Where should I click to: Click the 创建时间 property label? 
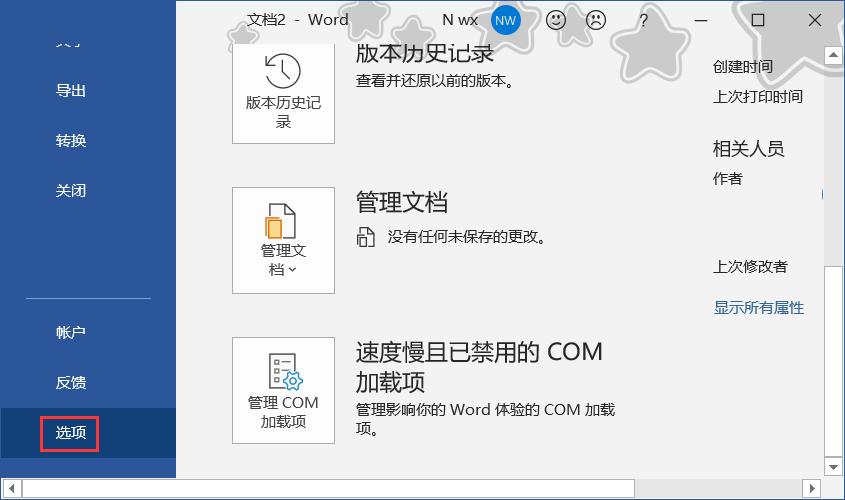pos(743,67)
